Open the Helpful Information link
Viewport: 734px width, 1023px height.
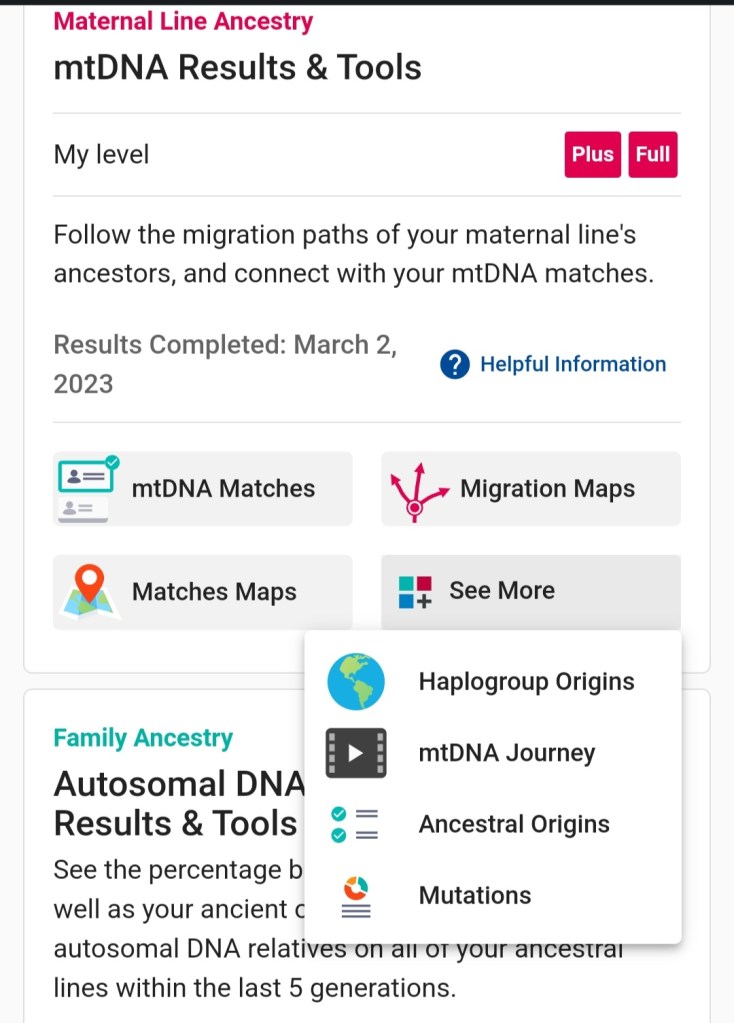coord(573,364)
